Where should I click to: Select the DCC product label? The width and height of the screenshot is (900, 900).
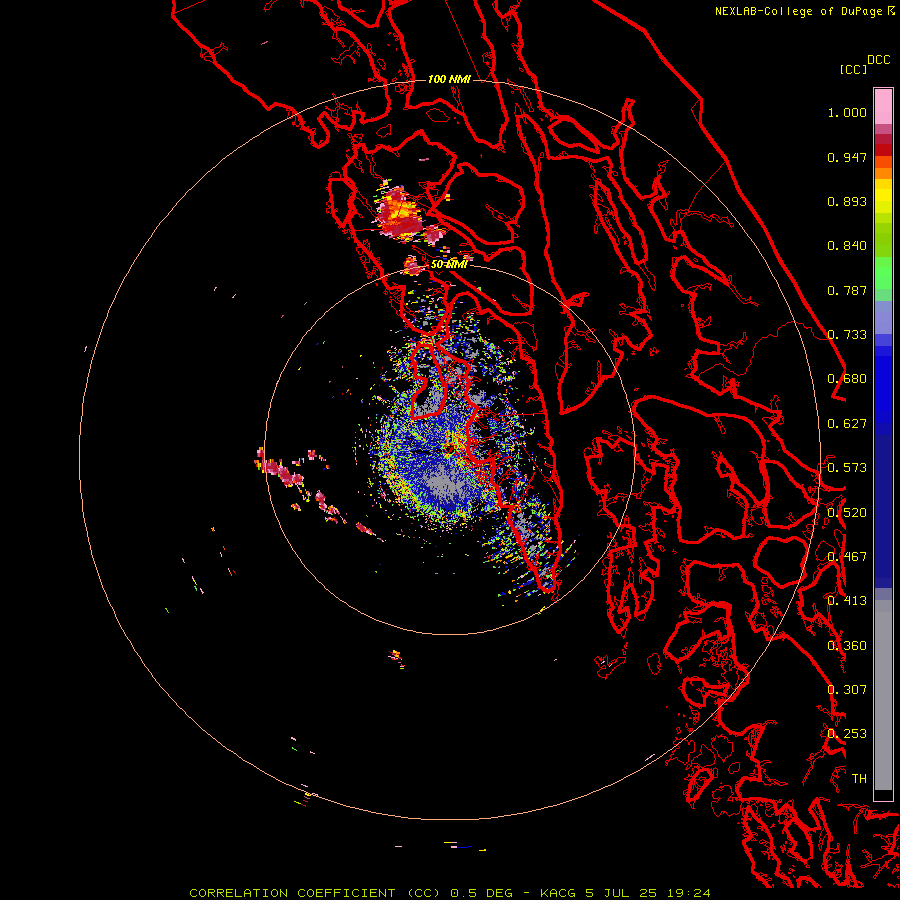point(878,60)
